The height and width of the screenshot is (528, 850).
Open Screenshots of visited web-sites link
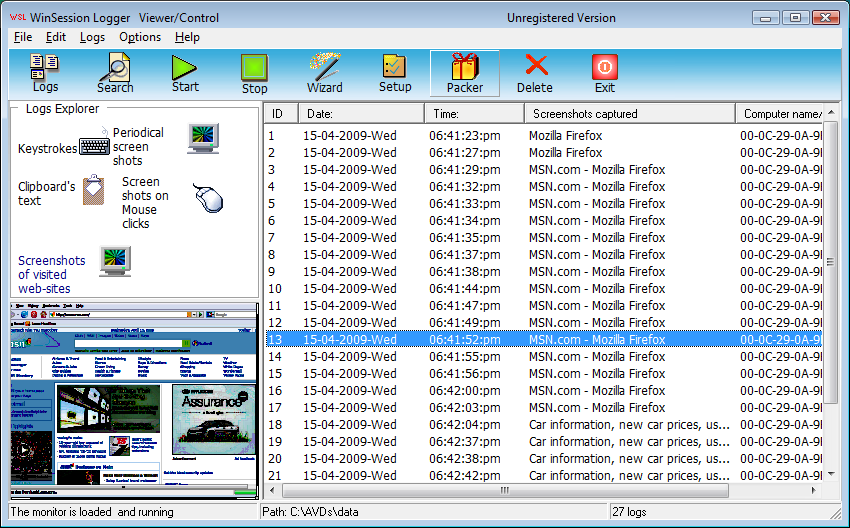[x=52, y=274]
